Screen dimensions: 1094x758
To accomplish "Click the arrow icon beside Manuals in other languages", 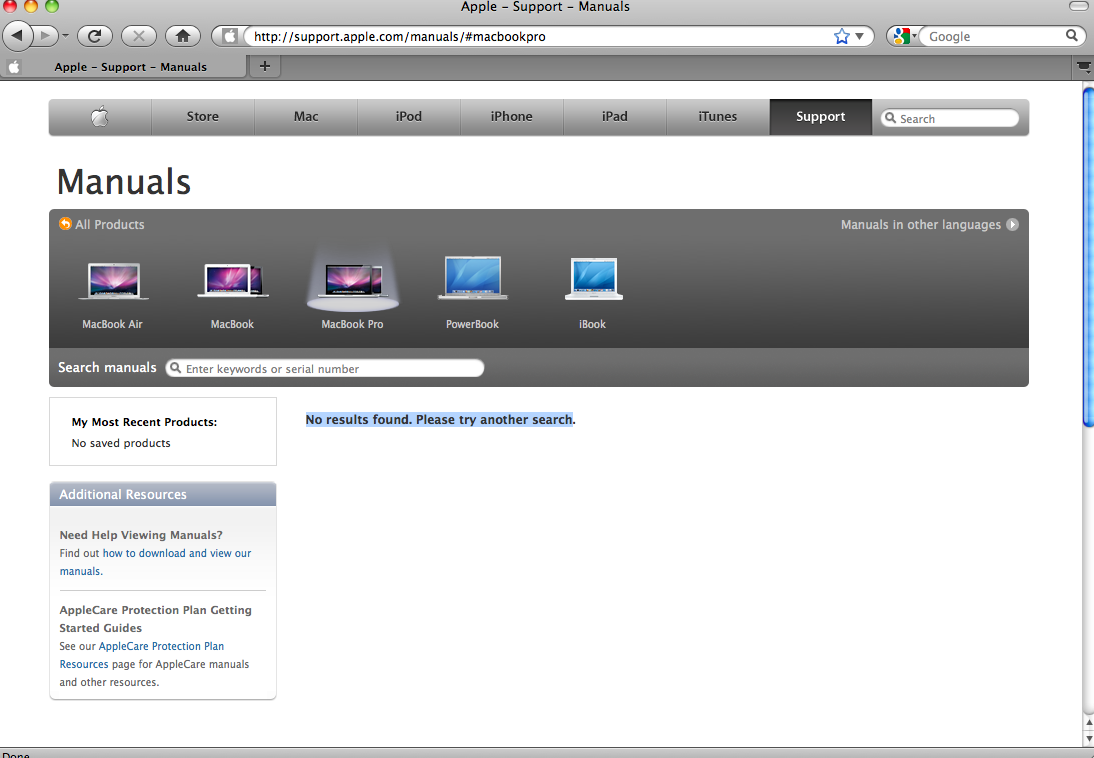I will click(x=1012, y=225).
